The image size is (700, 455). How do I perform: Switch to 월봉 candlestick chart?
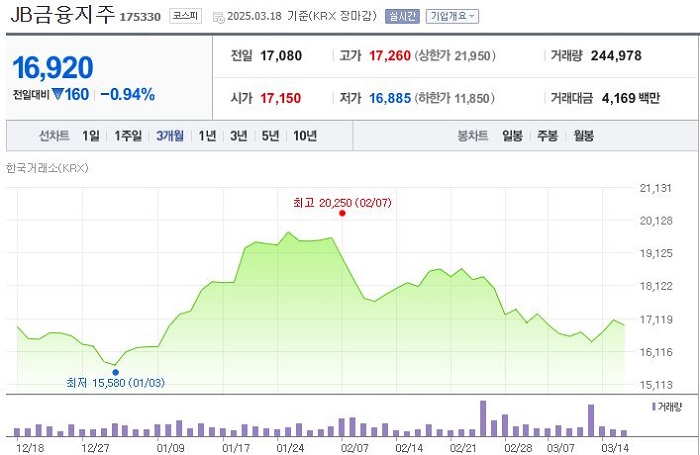pyautogui.click(x=583, y=136)
